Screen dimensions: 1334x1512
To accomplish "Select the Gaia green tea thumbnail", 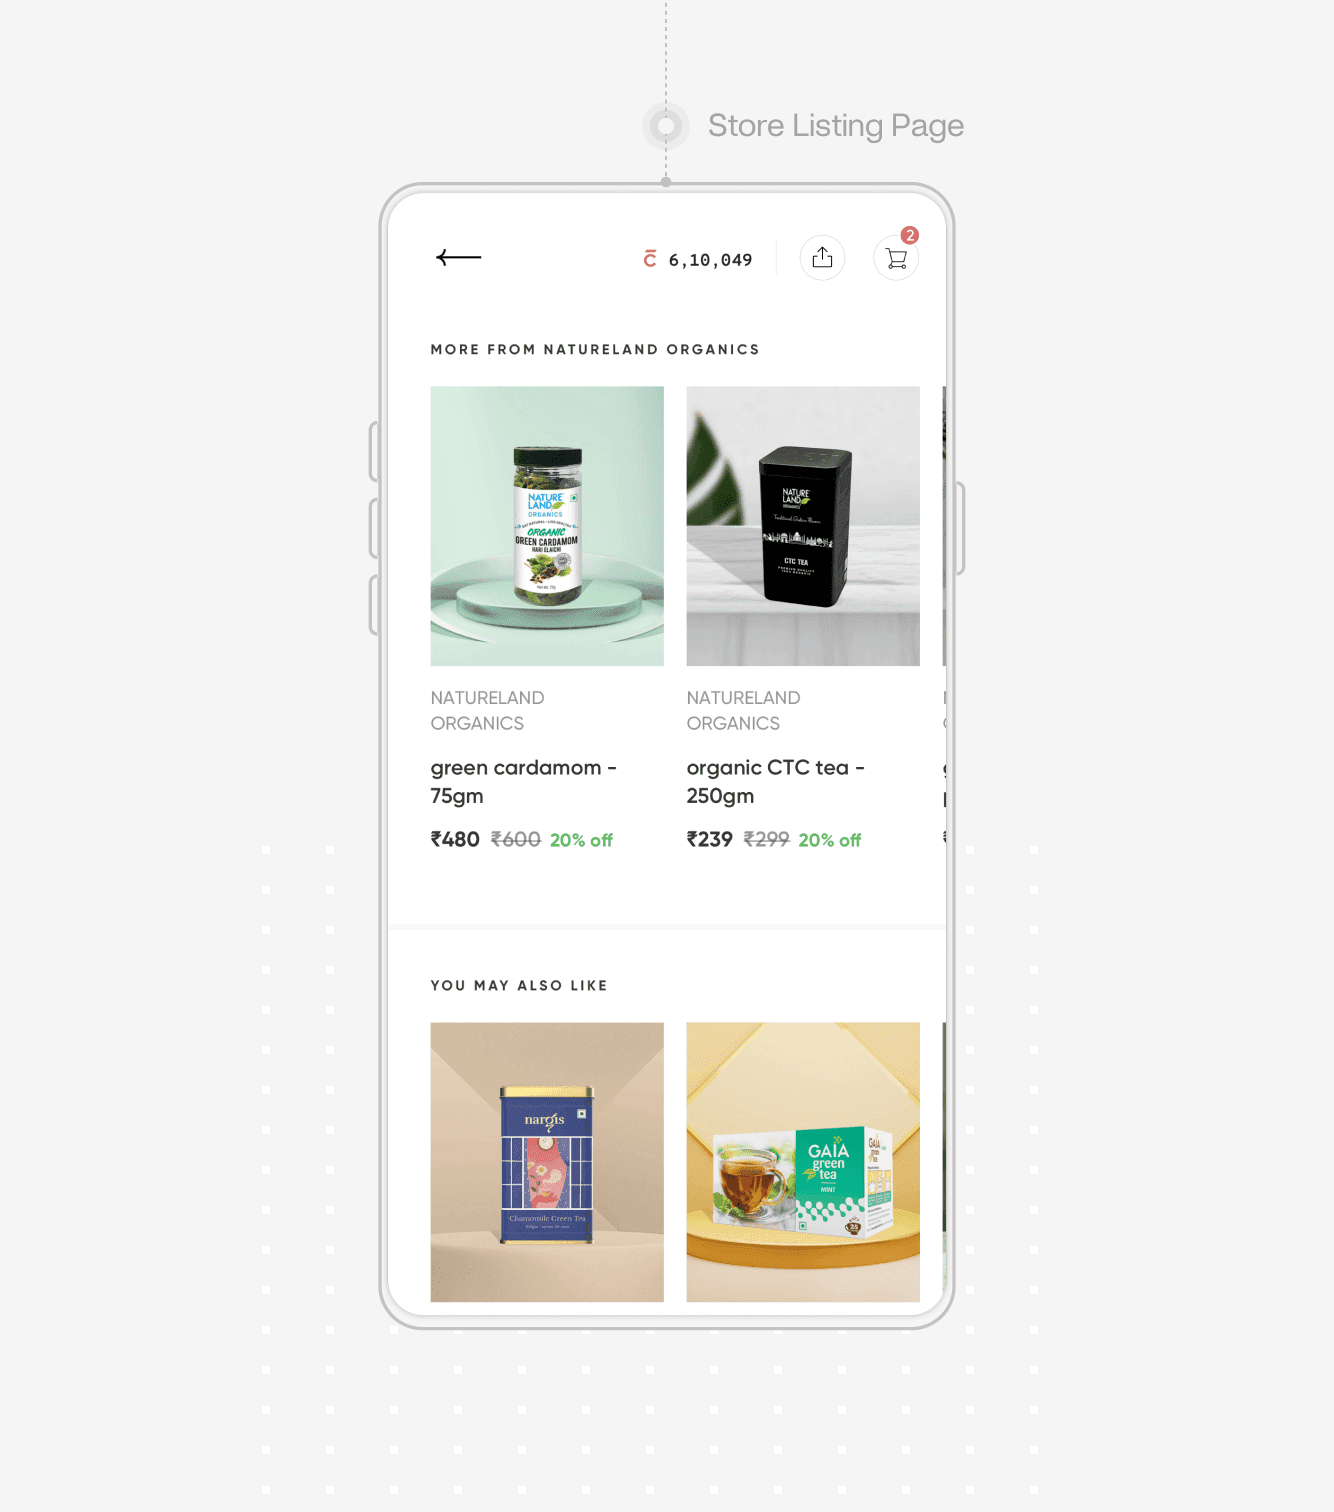I will (803, 1162).
